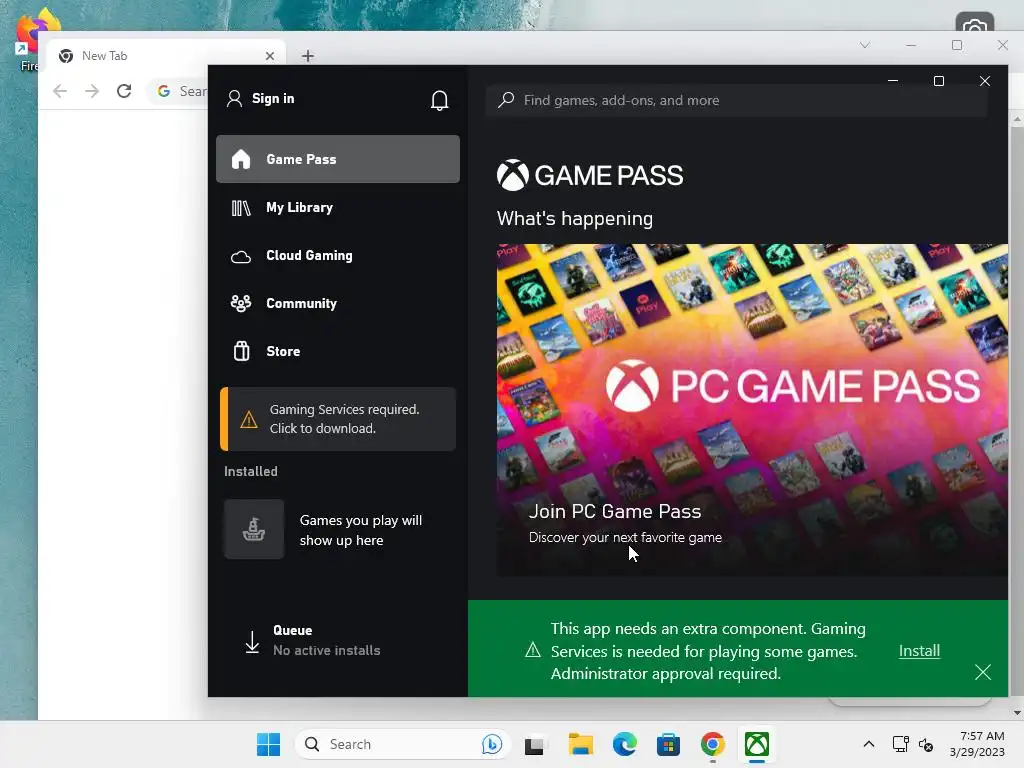Click the Install link for Gaming Services
1024x768 pixels.
pos(919,650)
